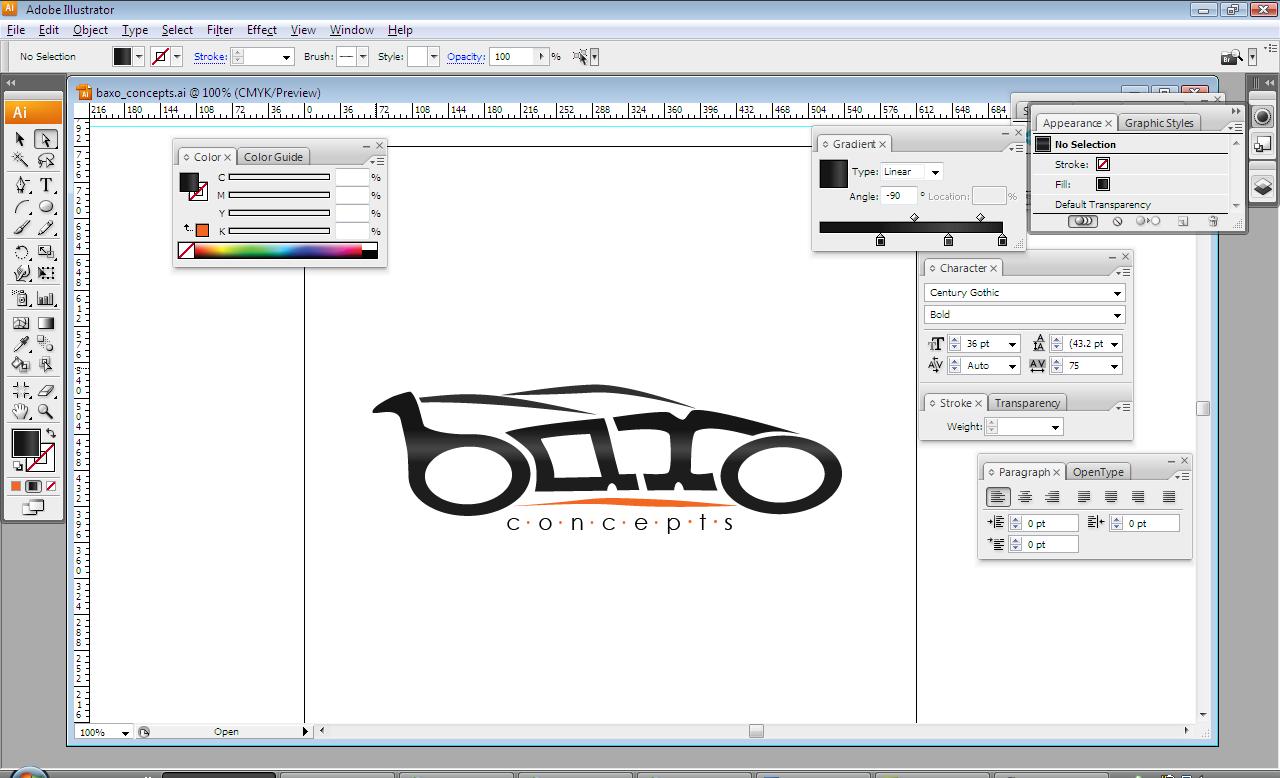Open the Object menu

(90, 30)
